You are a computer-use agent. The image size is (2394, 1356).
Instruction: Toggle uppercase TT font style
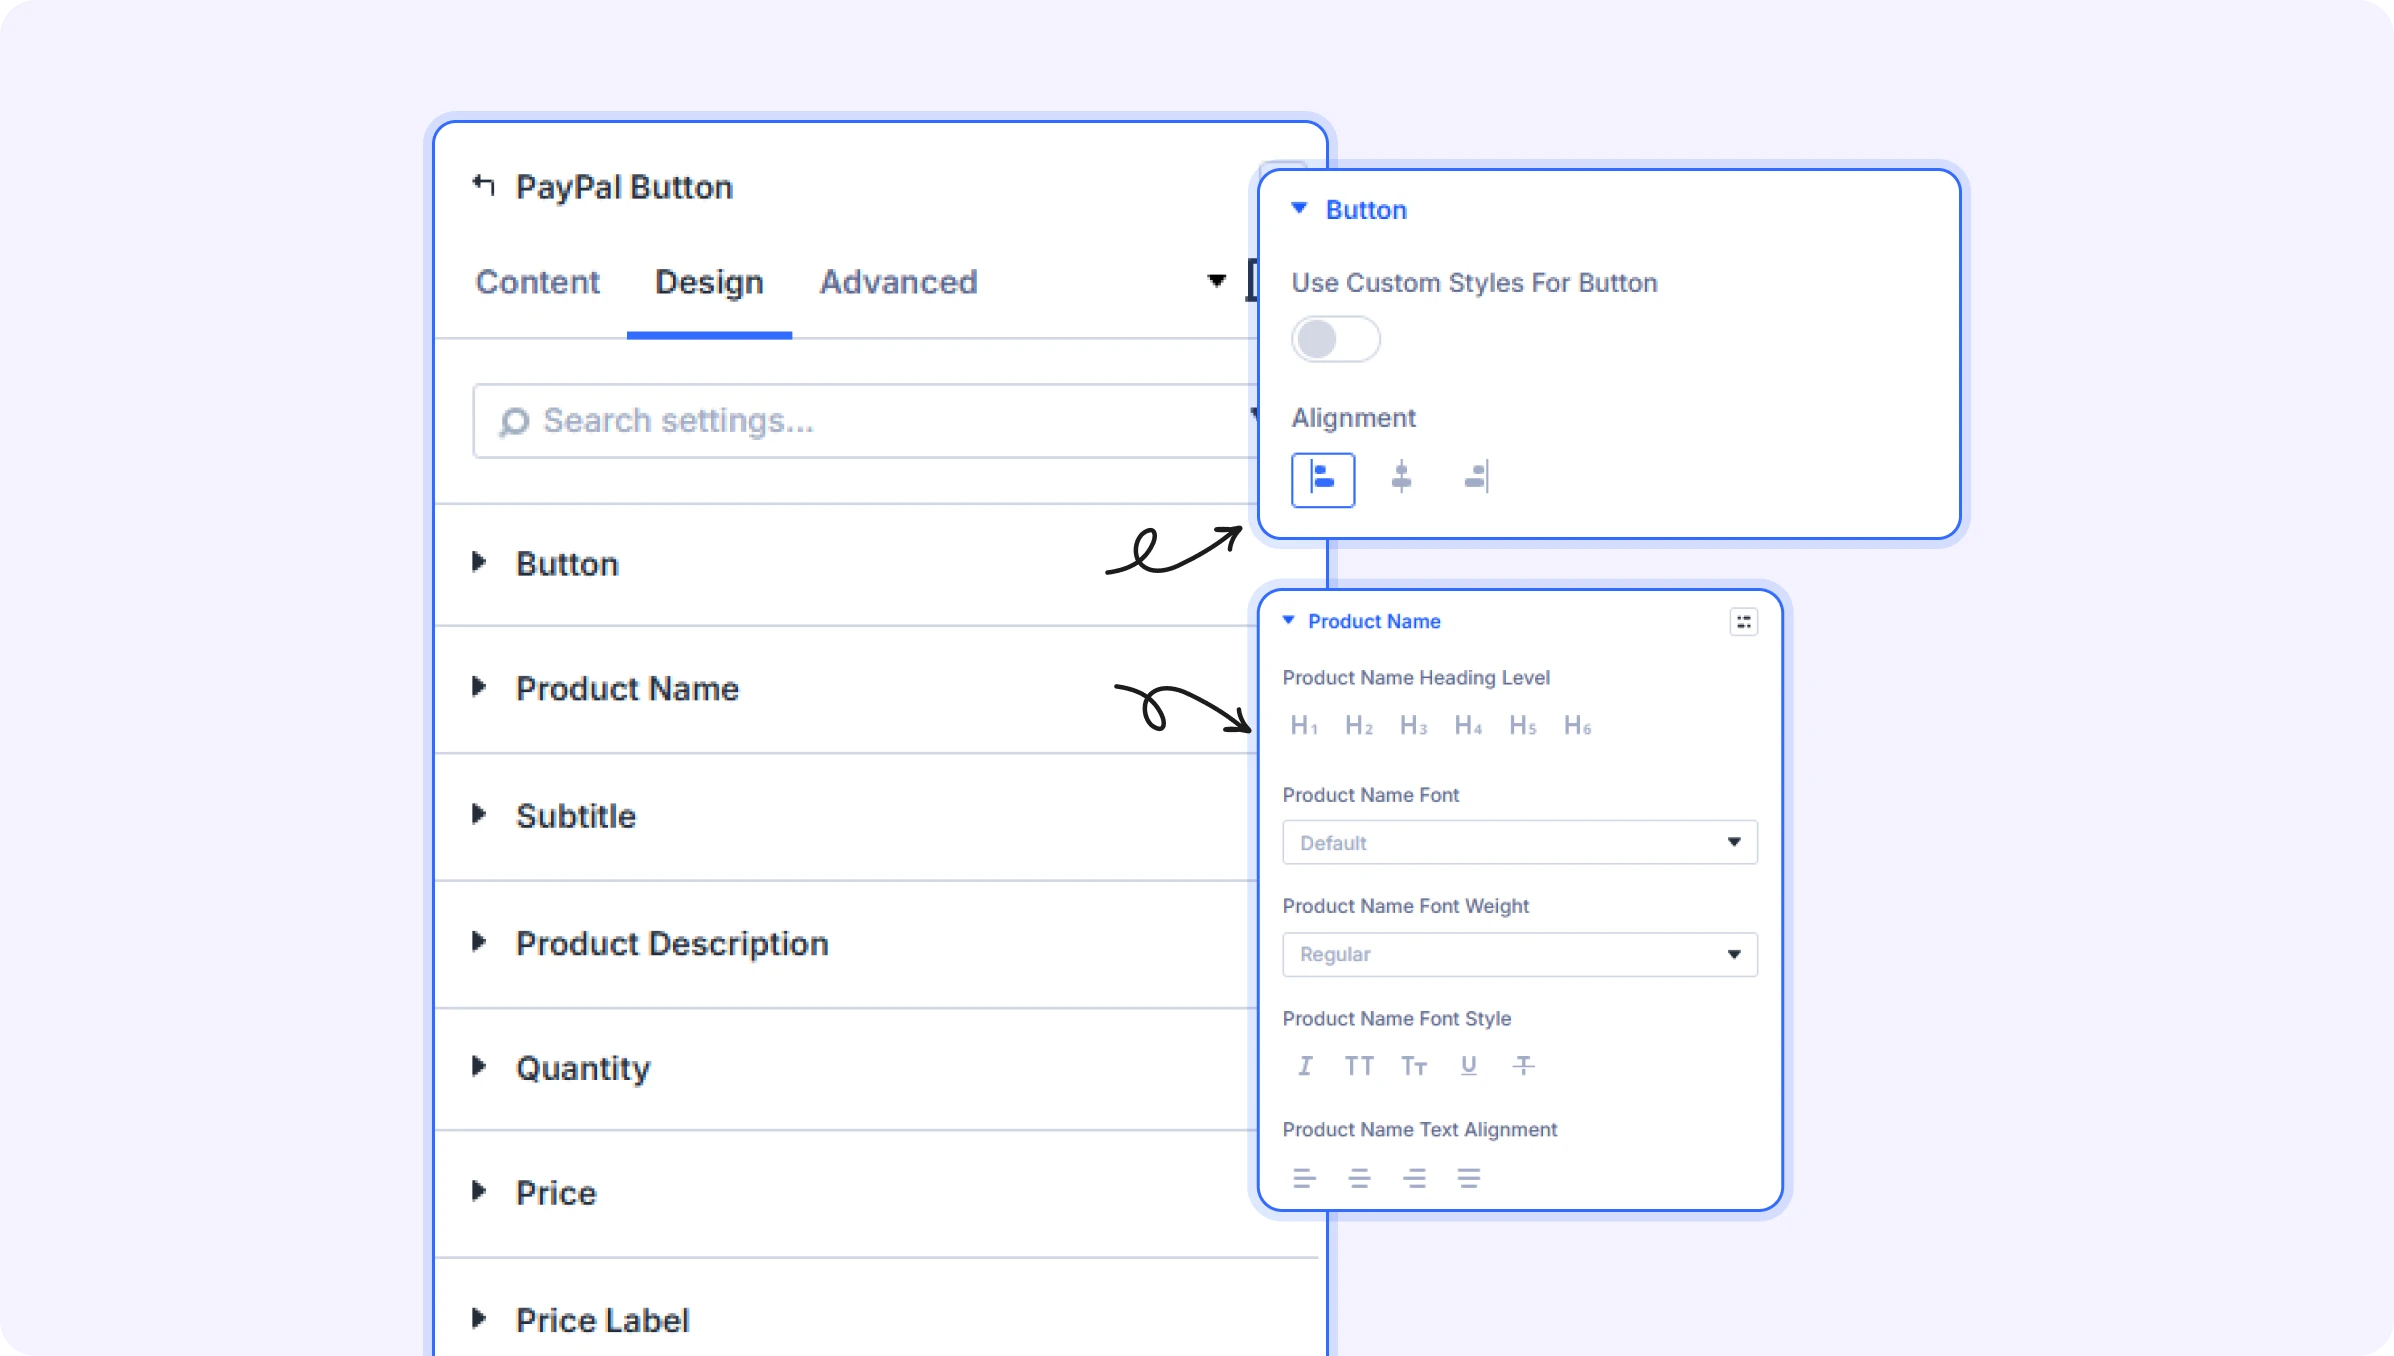1359,1066
